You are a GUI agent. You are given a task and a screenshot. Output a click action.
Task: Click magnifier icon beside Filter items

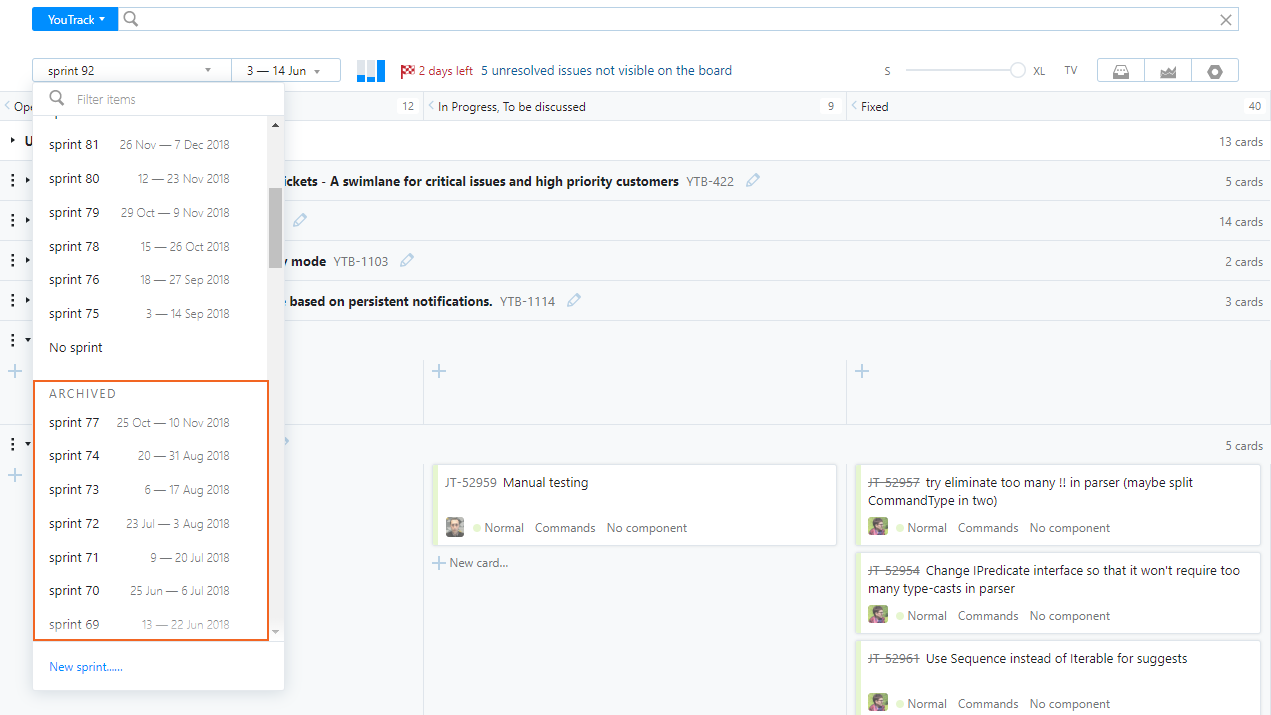point(57,98)
